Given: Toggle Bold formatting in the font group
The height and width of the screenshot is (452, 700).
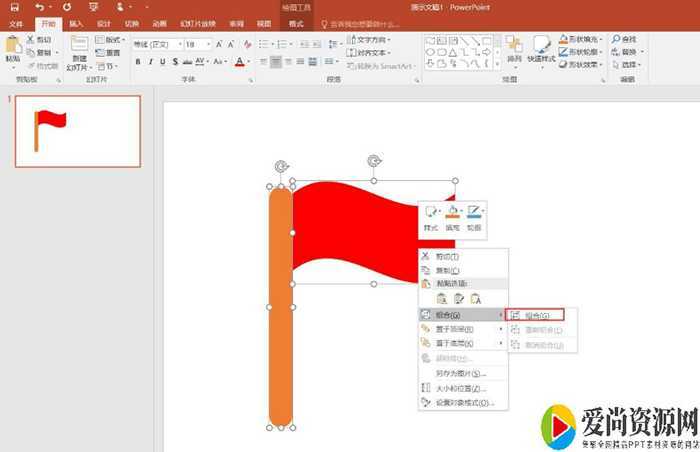Looking at the screenshot, I should [x=136, y=62].
